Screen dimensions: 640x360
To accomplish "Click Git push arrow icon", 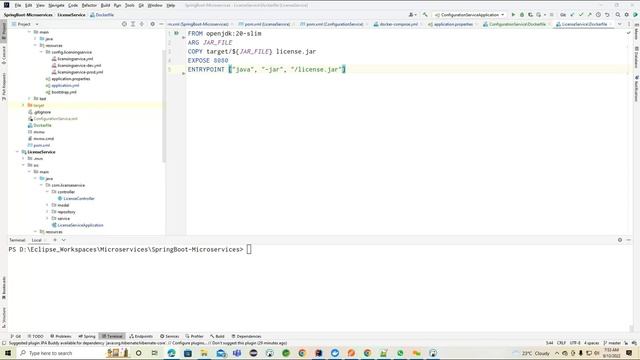I will point(589,15).
